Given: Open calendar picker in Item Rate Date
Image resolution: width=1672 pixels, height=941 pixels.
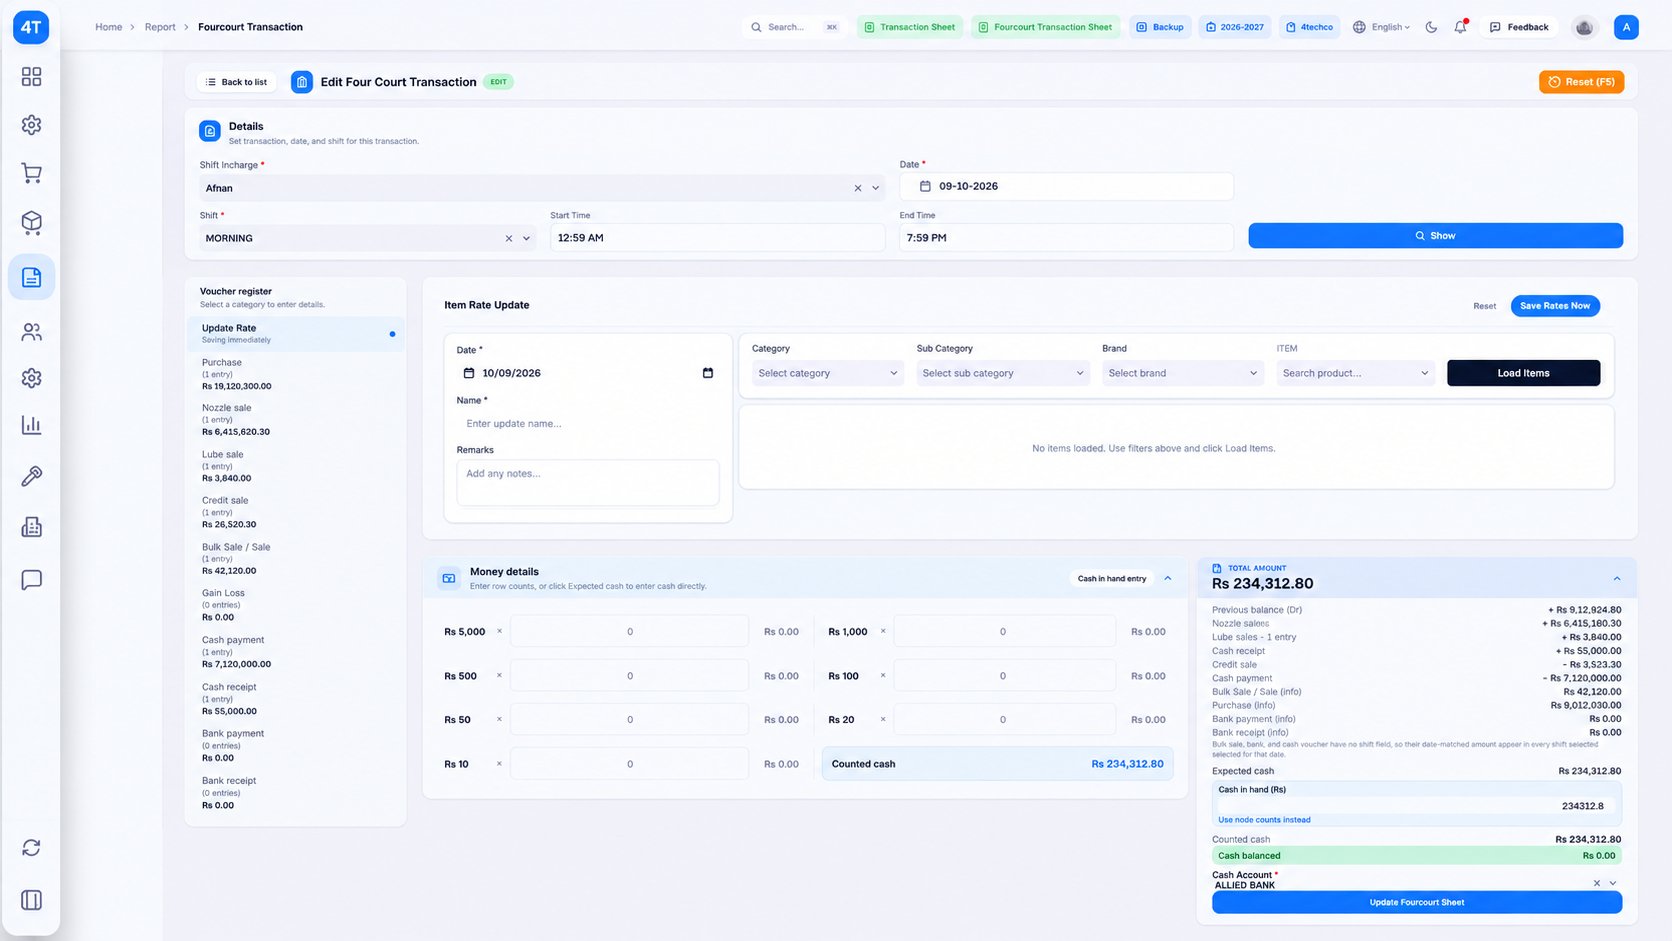Looking at the screenshot, I should (708, 373).
